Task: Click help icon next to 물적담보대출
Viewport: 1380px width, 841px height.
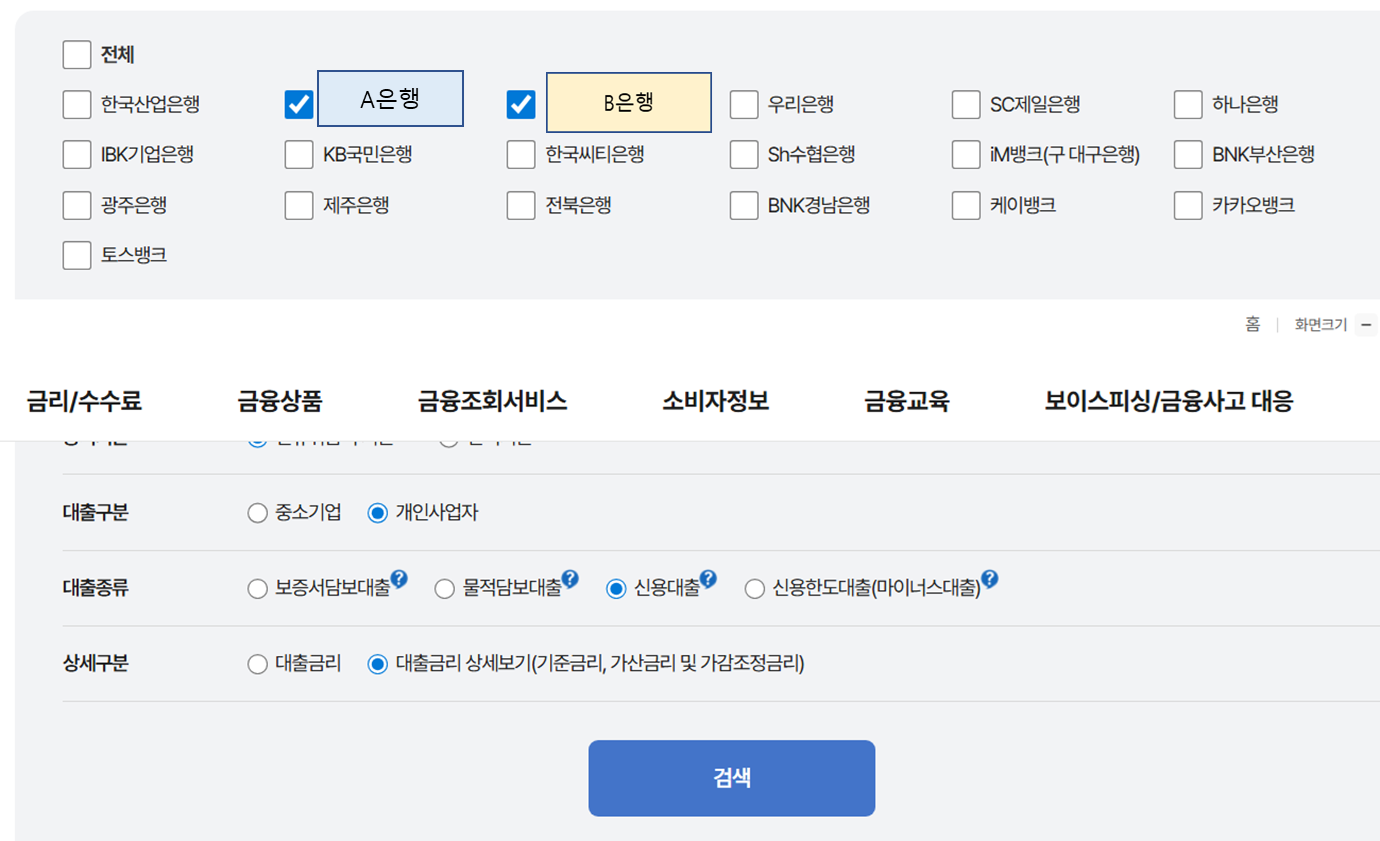Action: pyautogui.click(x=570, y=578)
